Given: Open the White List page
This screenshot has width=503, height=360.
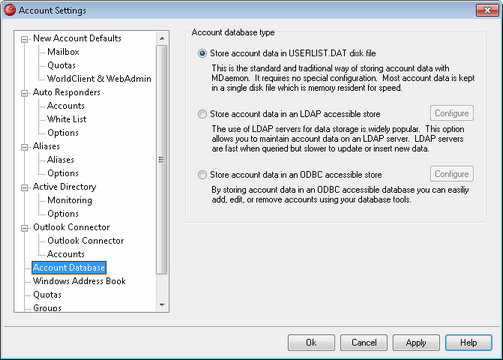Looking at the screenshot, I should (x=67, y=119).
